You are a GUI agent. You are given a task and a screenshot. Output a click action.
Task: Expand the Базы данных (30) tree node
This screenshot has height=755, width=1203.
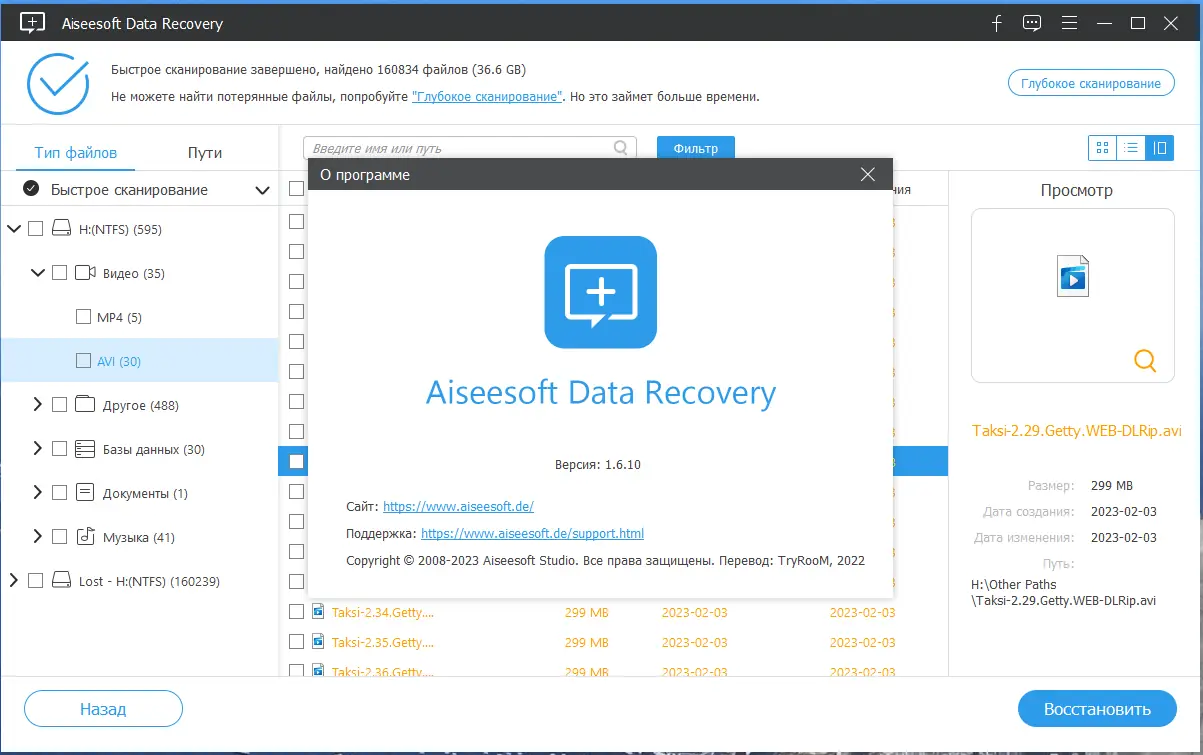click(38, 449)
